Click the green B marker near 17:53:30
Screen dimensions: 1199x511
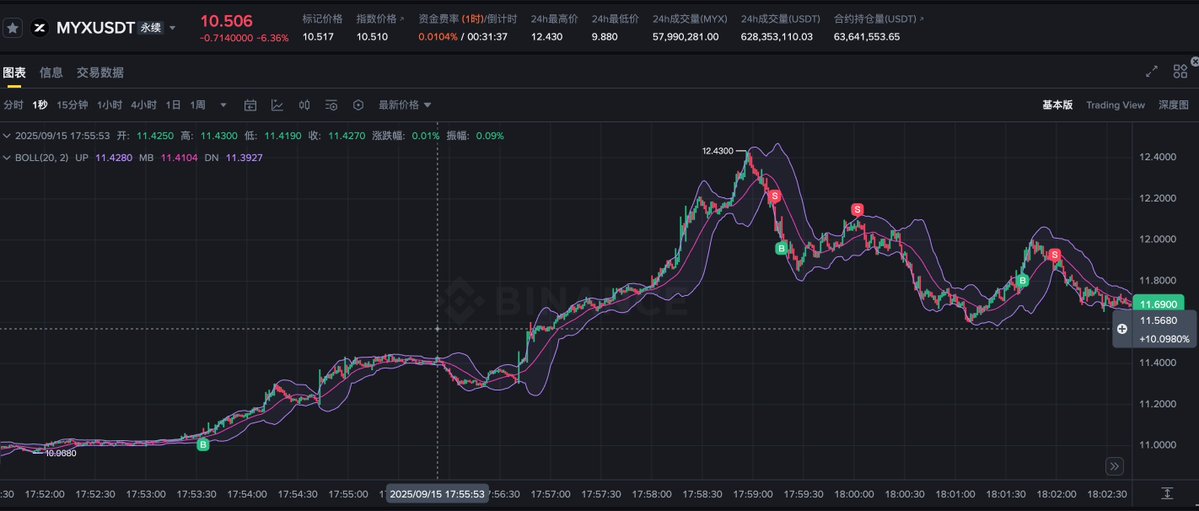(203, 444)
